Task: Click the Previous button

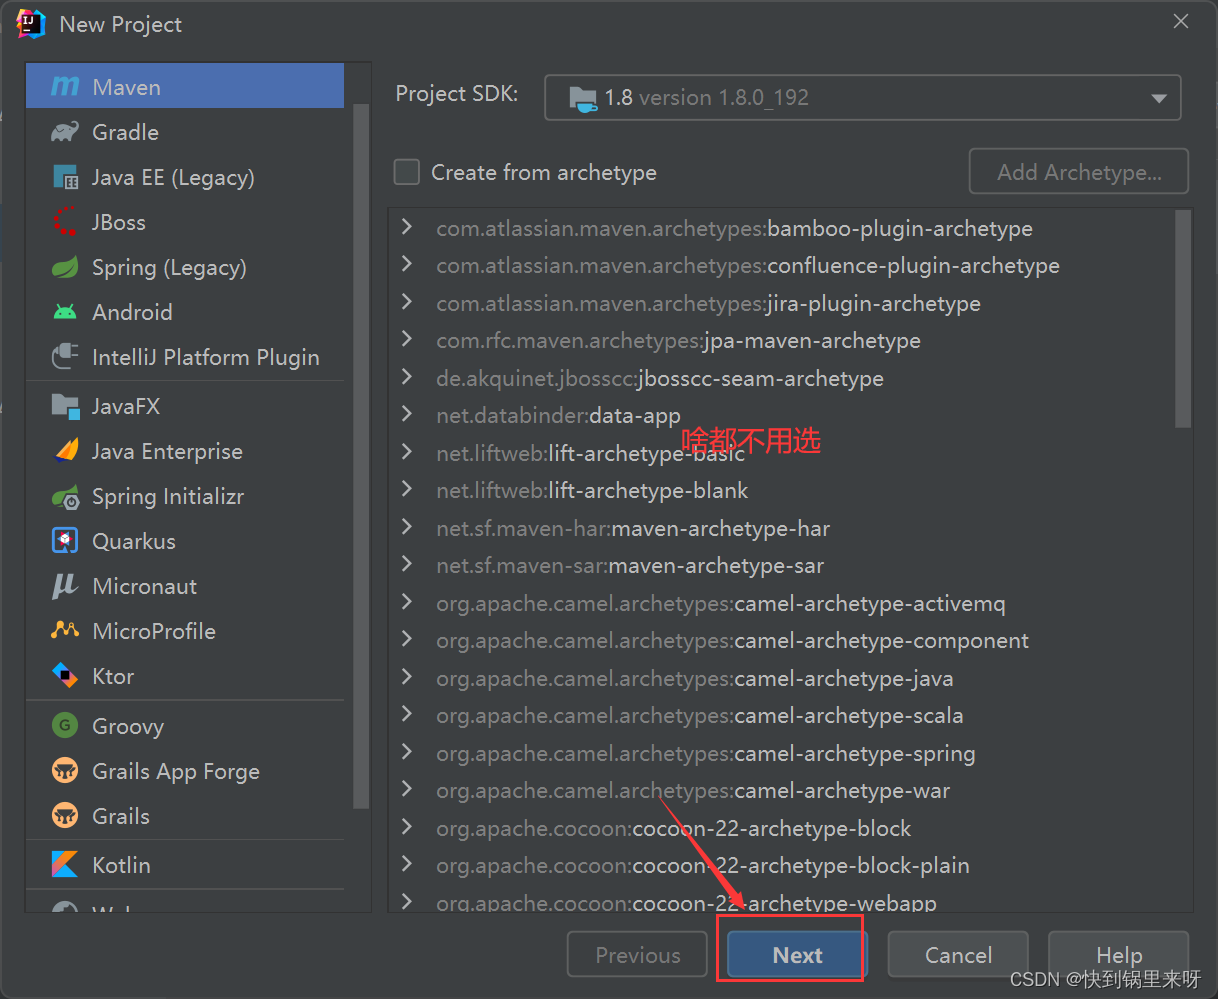Action: pos(638,955)
